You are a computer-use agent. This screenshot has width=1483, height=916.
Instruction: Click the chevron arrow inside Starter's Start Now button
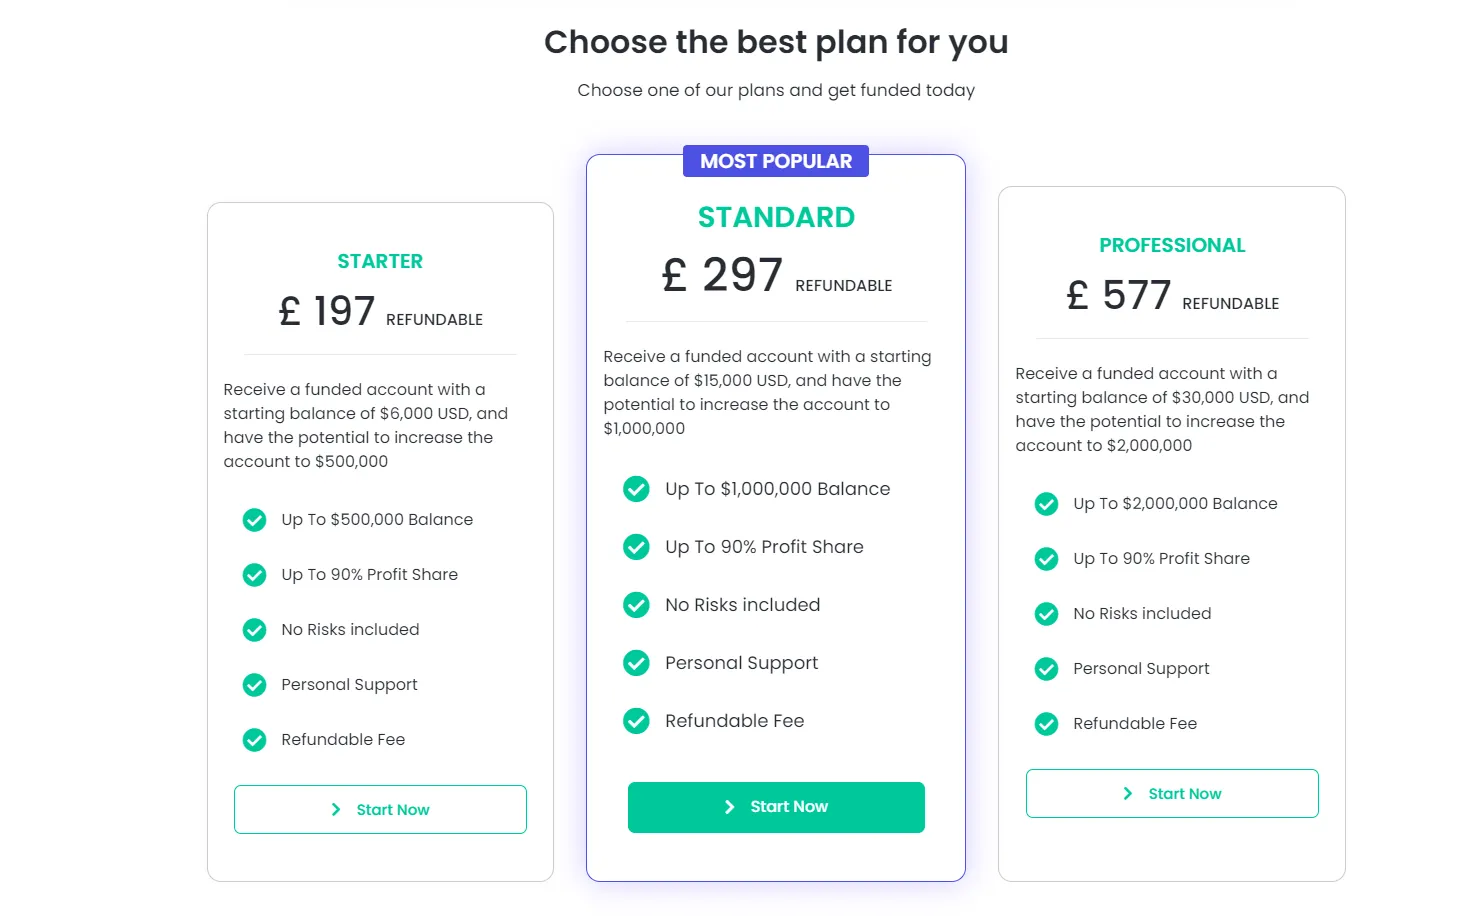[337, 809]
